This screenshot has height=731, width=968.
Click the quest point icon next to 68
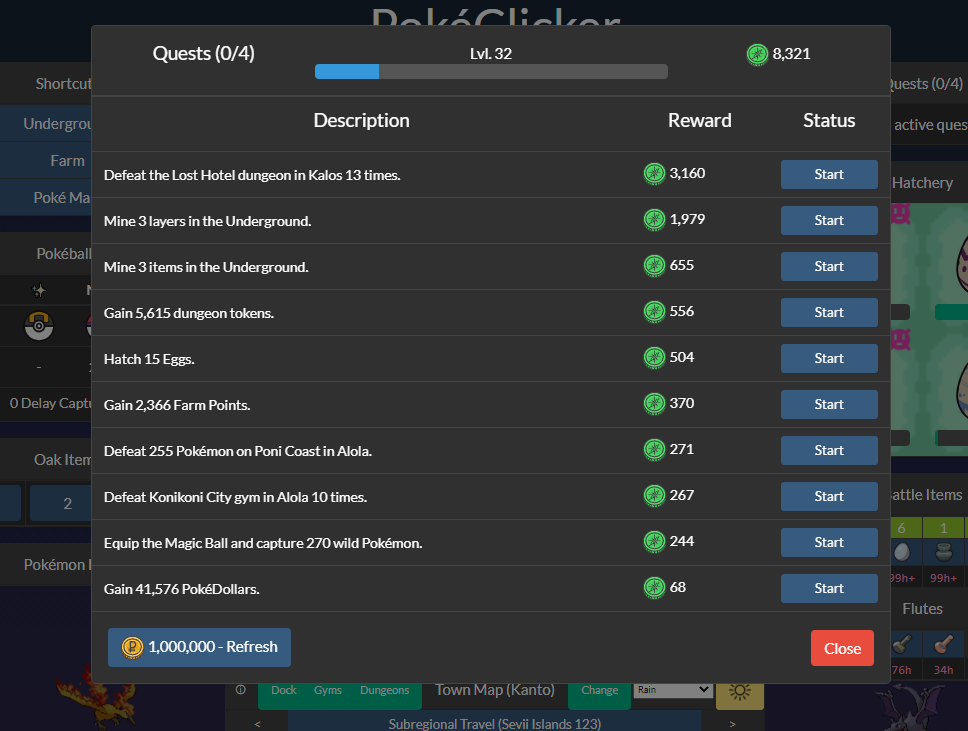pos(654,587)
